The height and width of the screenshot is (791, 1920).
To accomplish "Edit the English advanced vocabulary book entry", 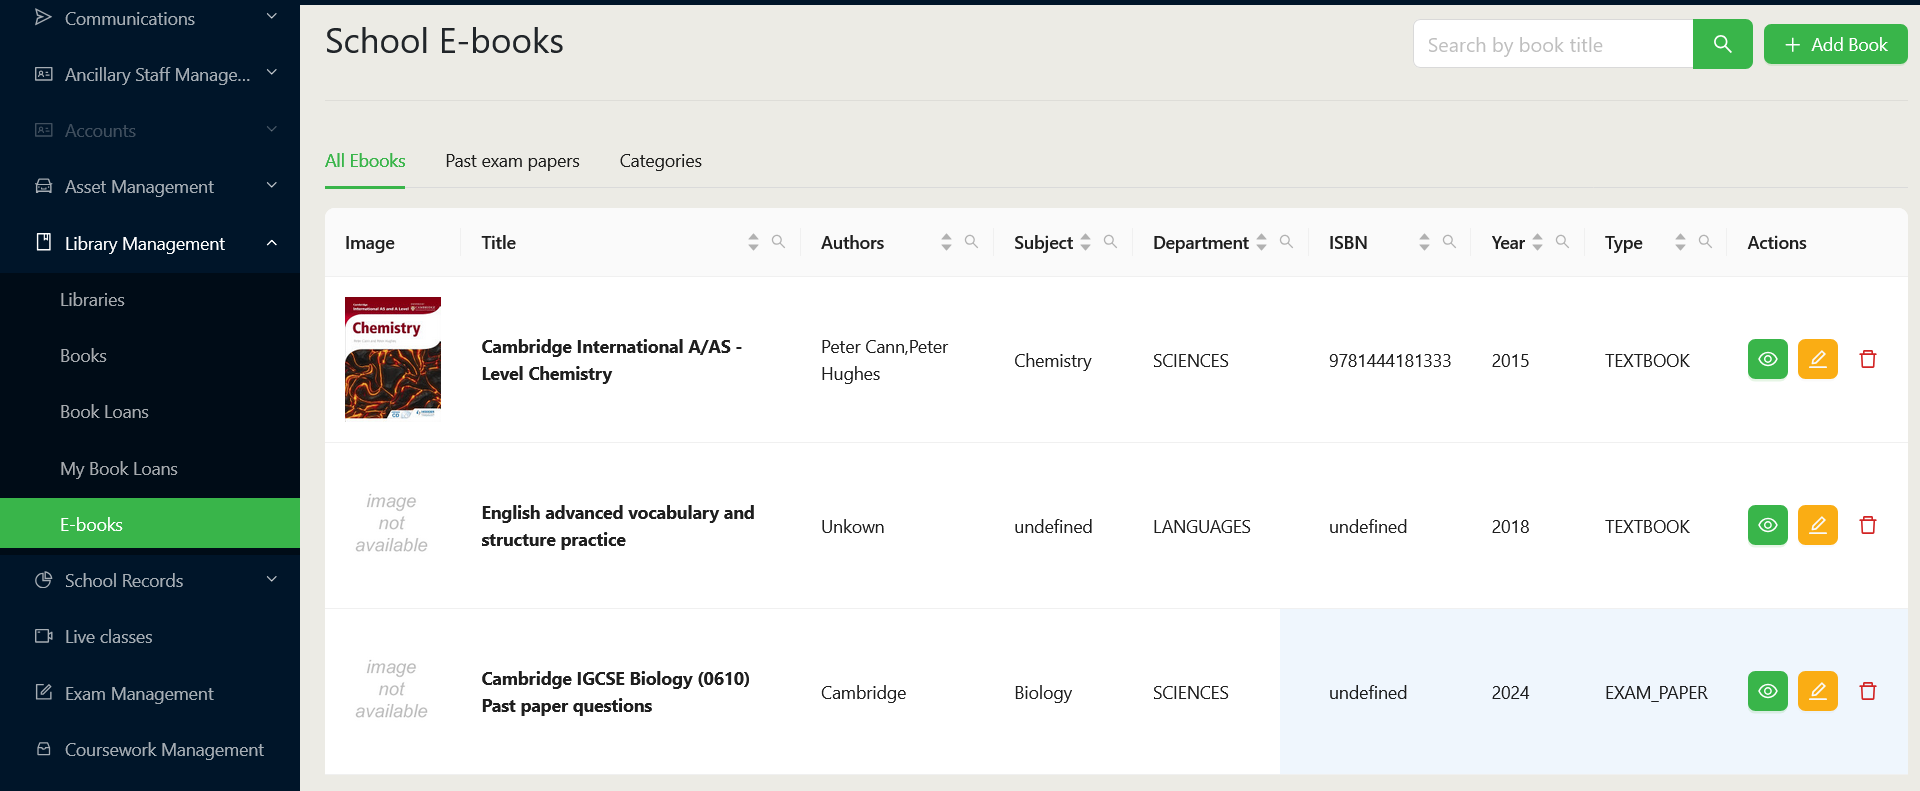I will (x=1817, y=526).
